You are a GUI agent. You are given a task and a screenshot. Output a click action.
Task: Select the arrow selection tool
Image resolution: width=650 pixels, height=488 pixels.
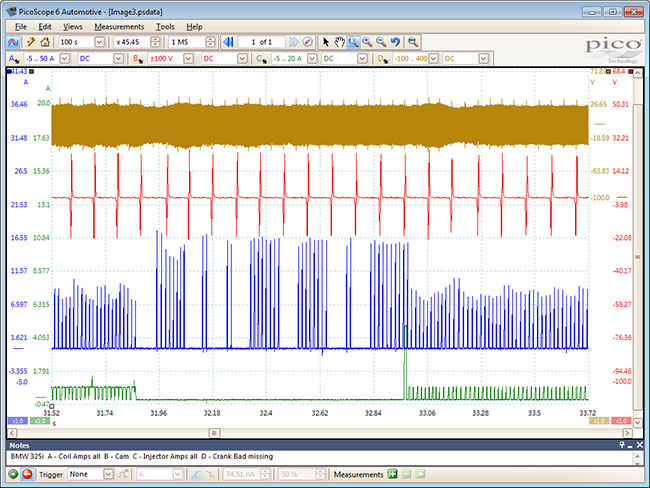tap(326, 42)
